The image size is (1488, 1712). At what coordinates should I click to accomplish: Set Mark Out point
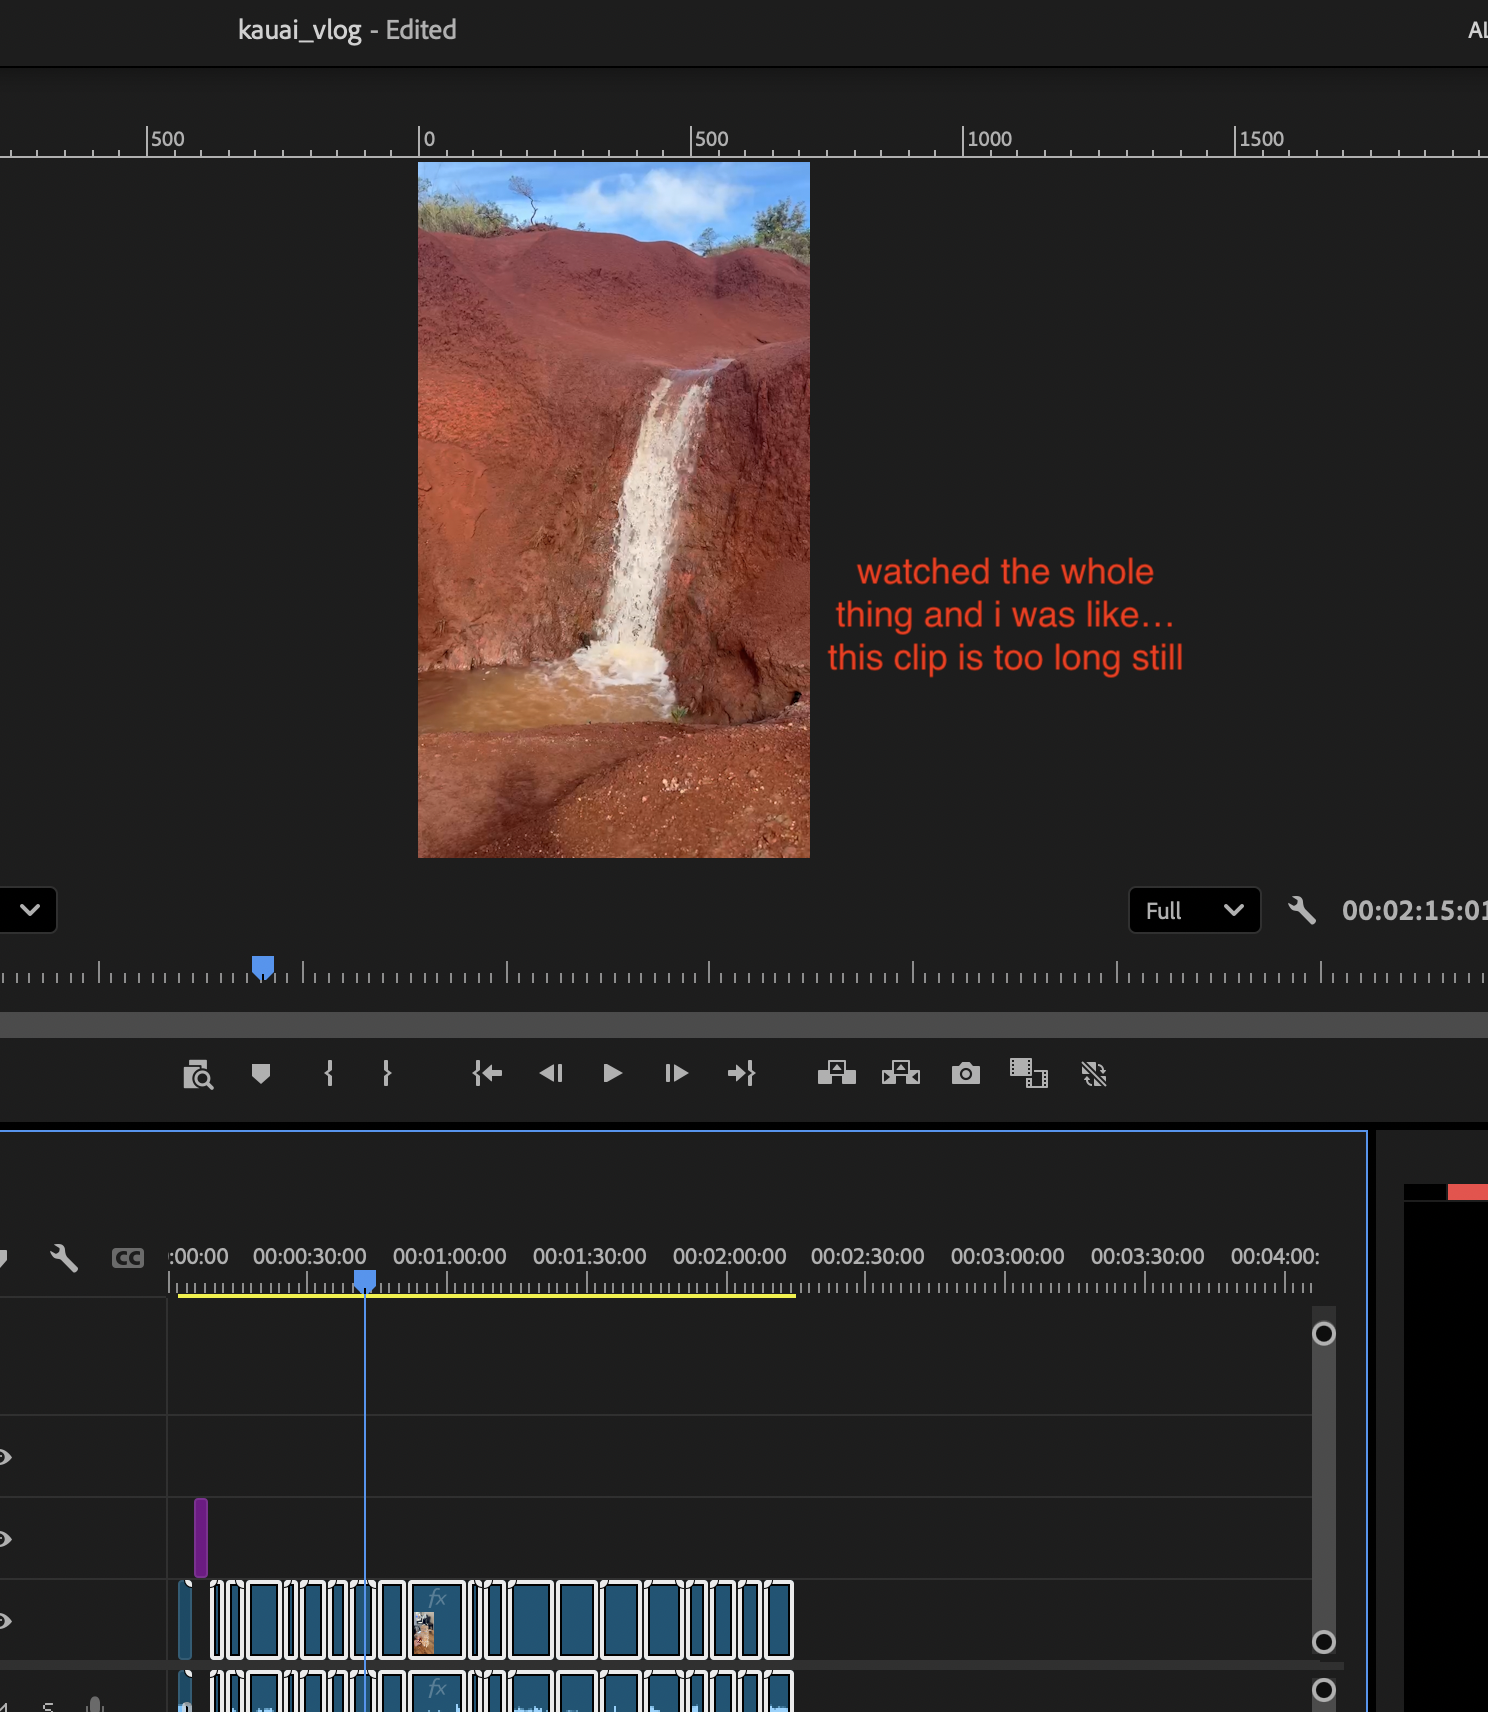coord(387,1074)
